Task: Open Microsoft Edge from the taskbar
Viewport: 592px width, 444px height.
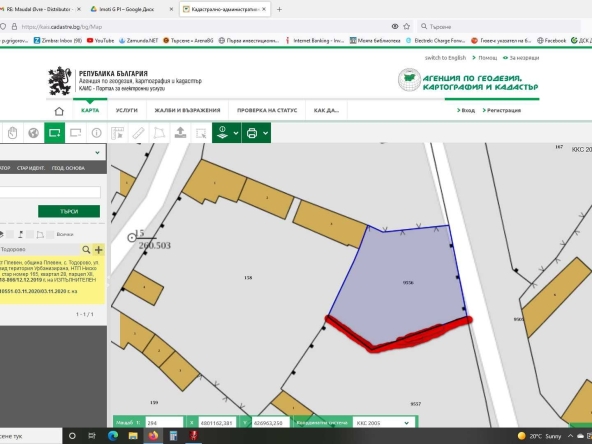Action: [x=113, y=436]
